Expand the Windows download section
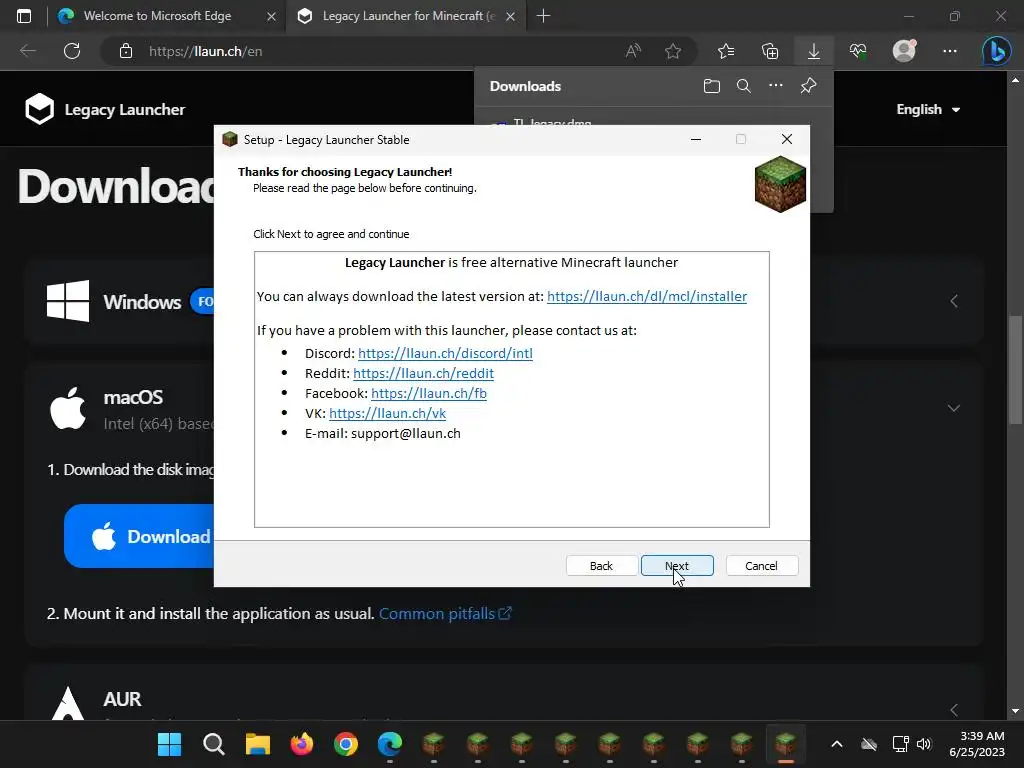 953,301
